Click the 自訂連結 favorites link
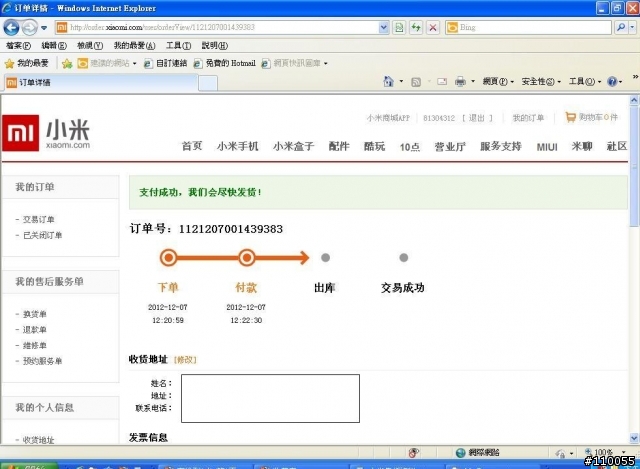 point(166,63)
